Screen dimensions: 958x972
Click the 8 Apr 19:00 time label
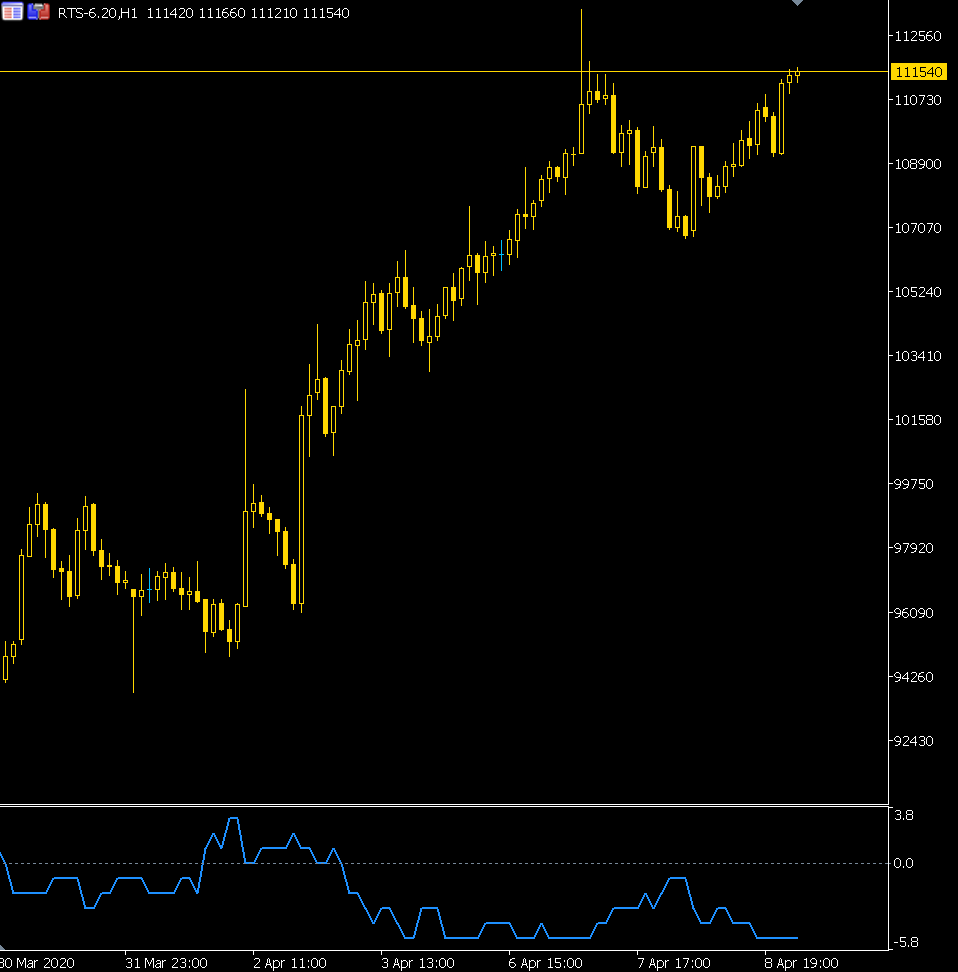[801, 963]
